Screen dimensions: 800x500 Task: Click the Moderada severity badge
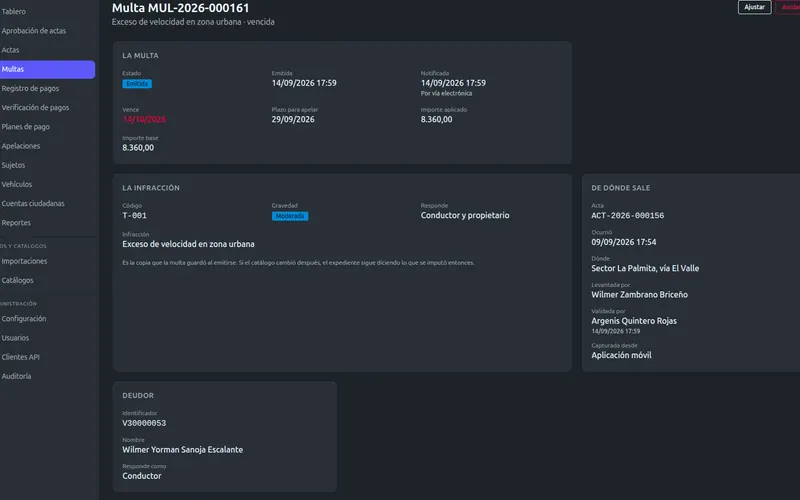click(290, 216)
